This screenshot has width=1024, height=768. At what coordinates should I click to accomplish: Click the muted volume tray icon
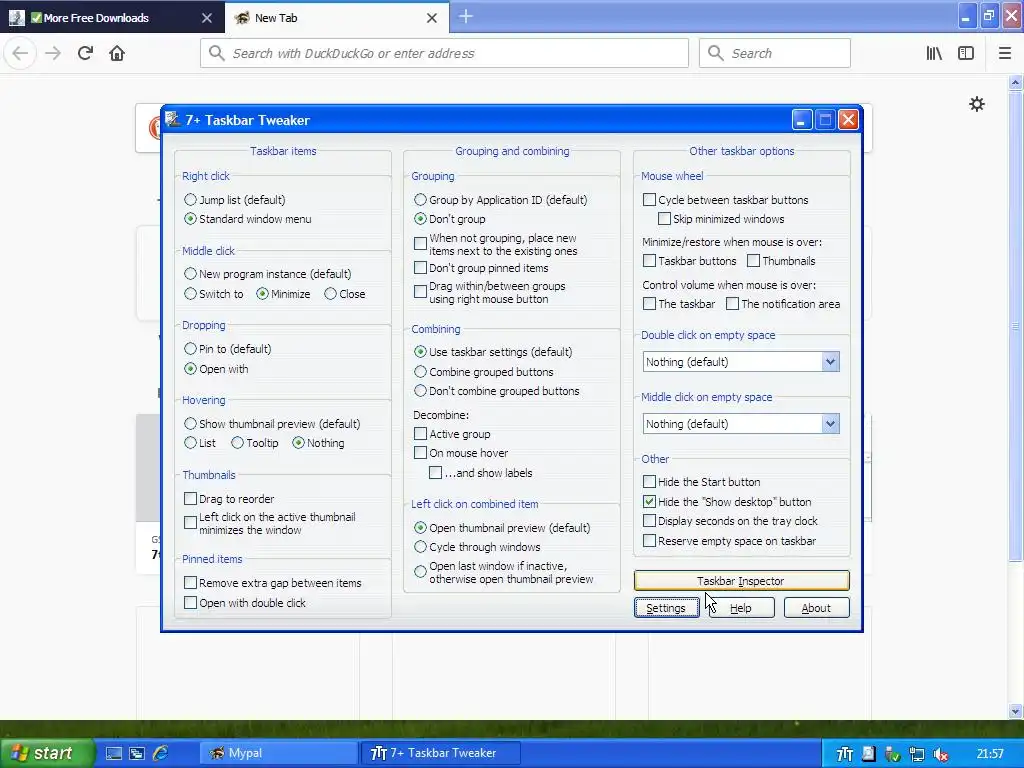941,754
